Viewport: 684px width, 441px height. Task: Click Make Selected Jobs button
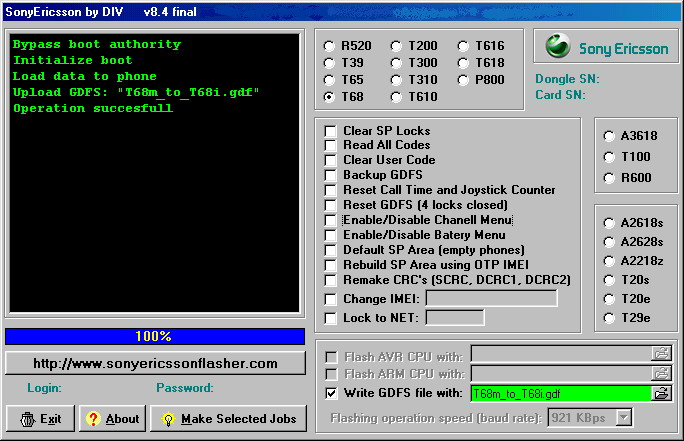tap(228, 419)
